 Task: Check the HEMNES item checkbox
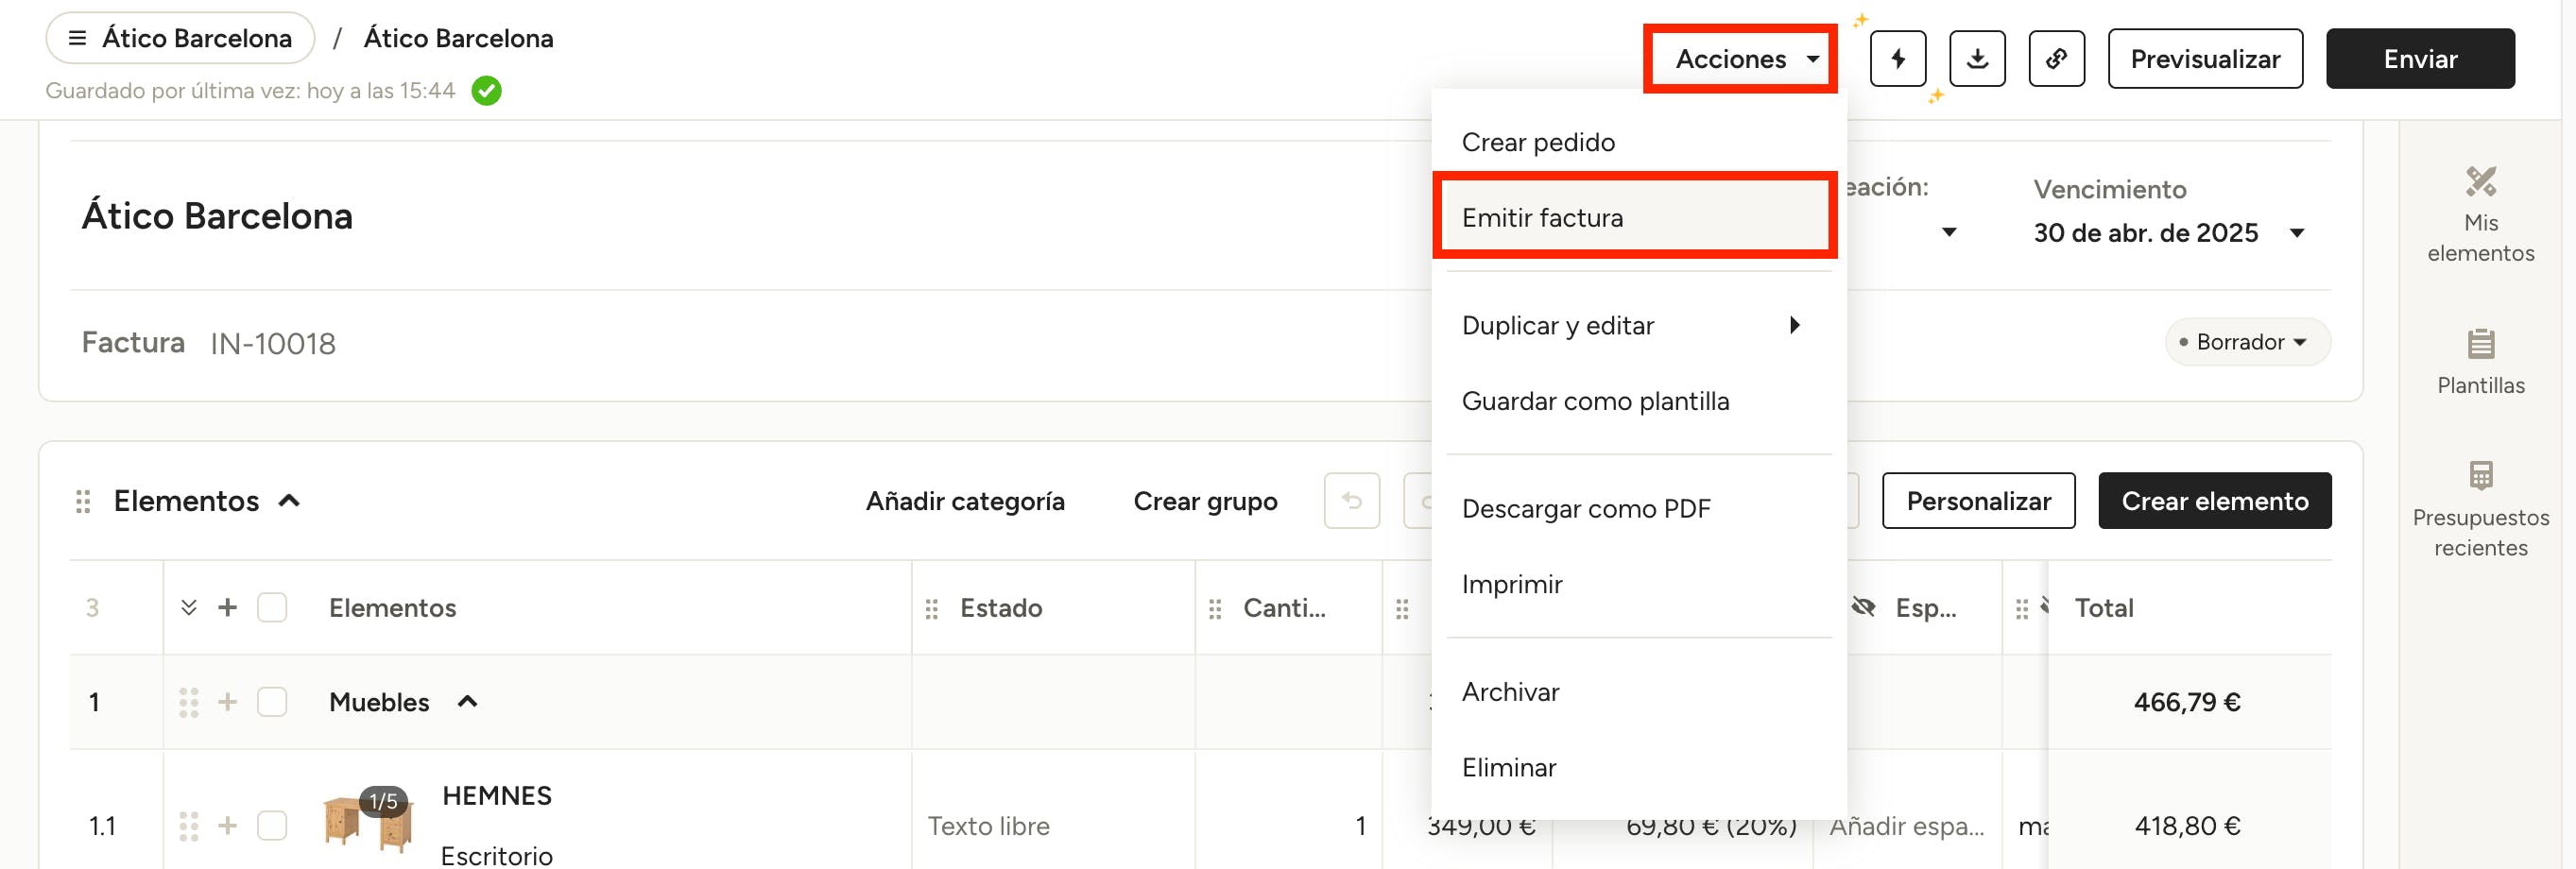(272, 826)
